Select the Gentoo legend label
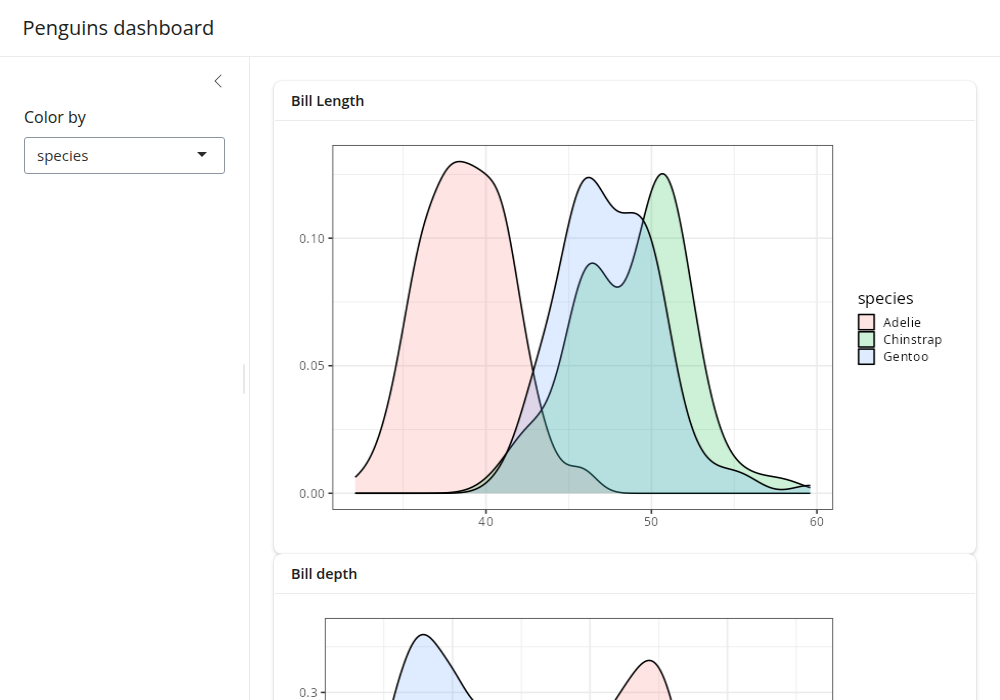 pos(905,356)
